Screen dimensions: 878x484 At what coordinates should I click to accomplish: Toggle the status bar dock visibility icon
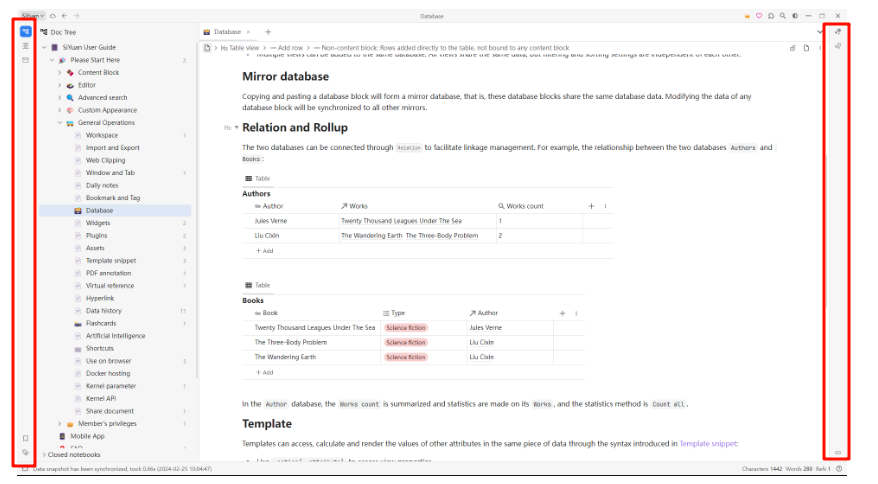point(25,469)
